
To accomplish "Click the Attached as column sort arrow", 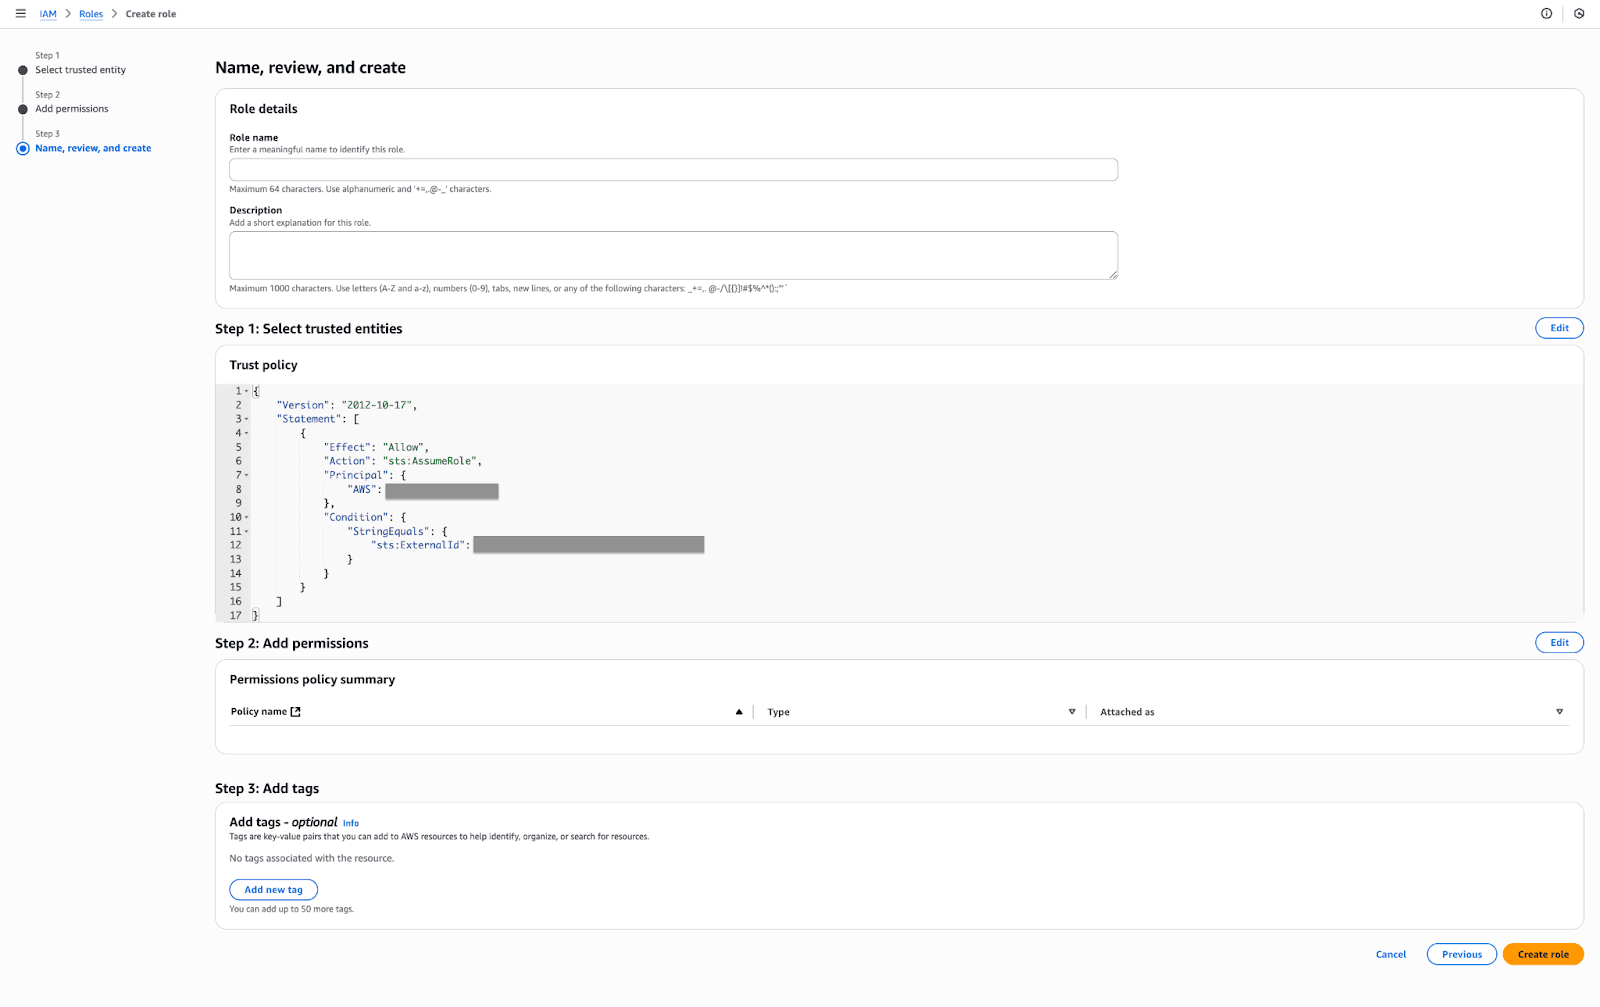I will [x=1559, y=712].
